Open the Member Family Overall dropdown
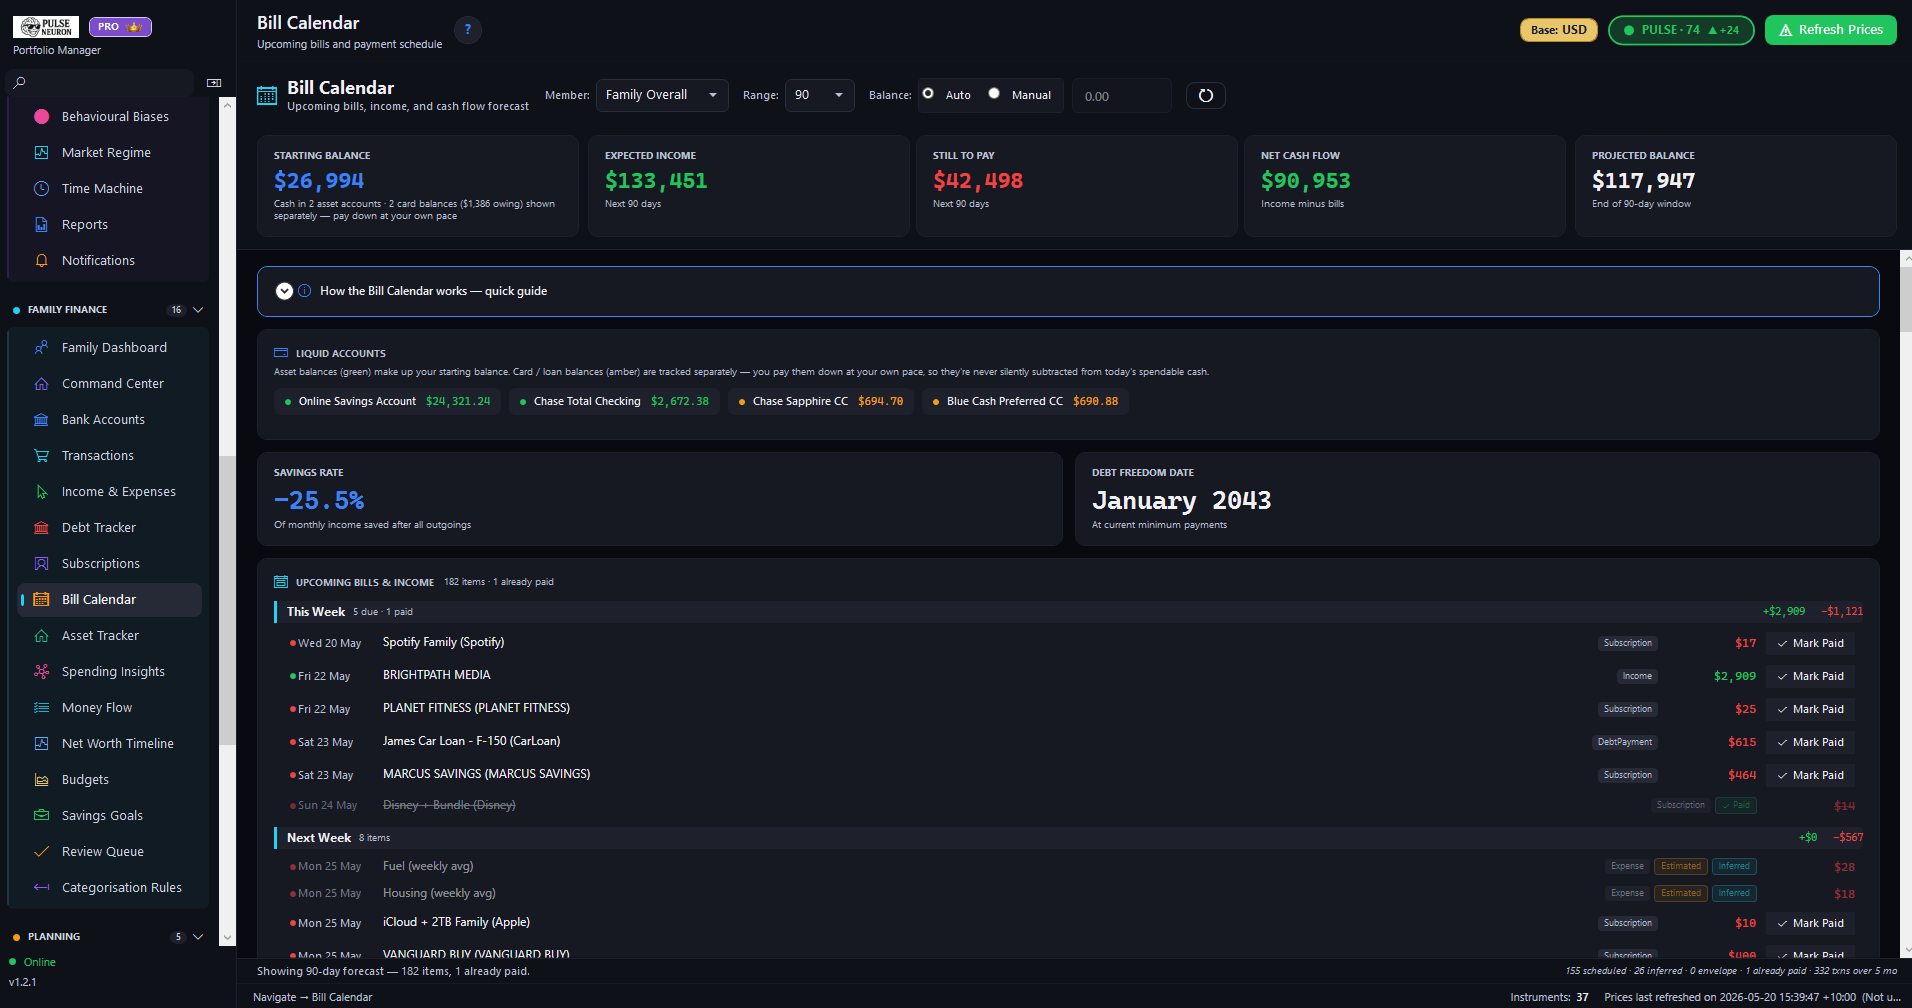Image resolution: width=1912 pixels, height=1008 pixels. click(x=661, y=95)
